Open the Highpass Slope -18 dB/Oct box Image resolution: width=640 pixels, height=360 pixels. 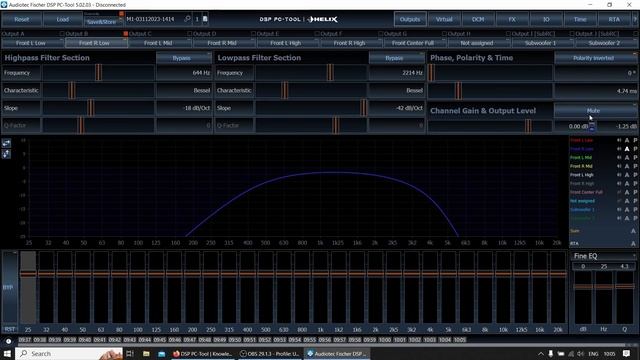[184, 108]
